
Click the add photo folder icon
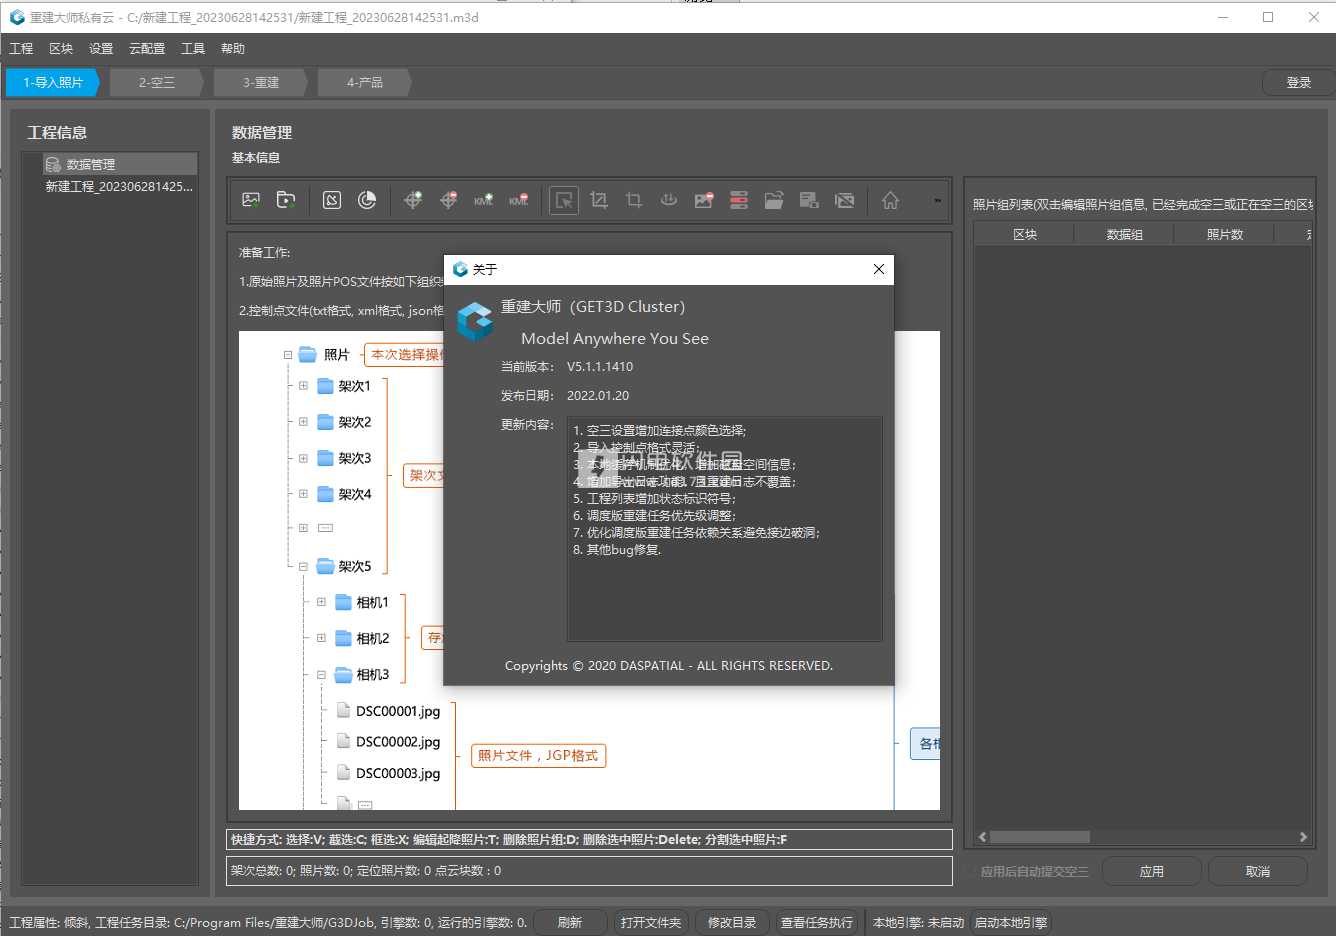click(x=286, y=200)
